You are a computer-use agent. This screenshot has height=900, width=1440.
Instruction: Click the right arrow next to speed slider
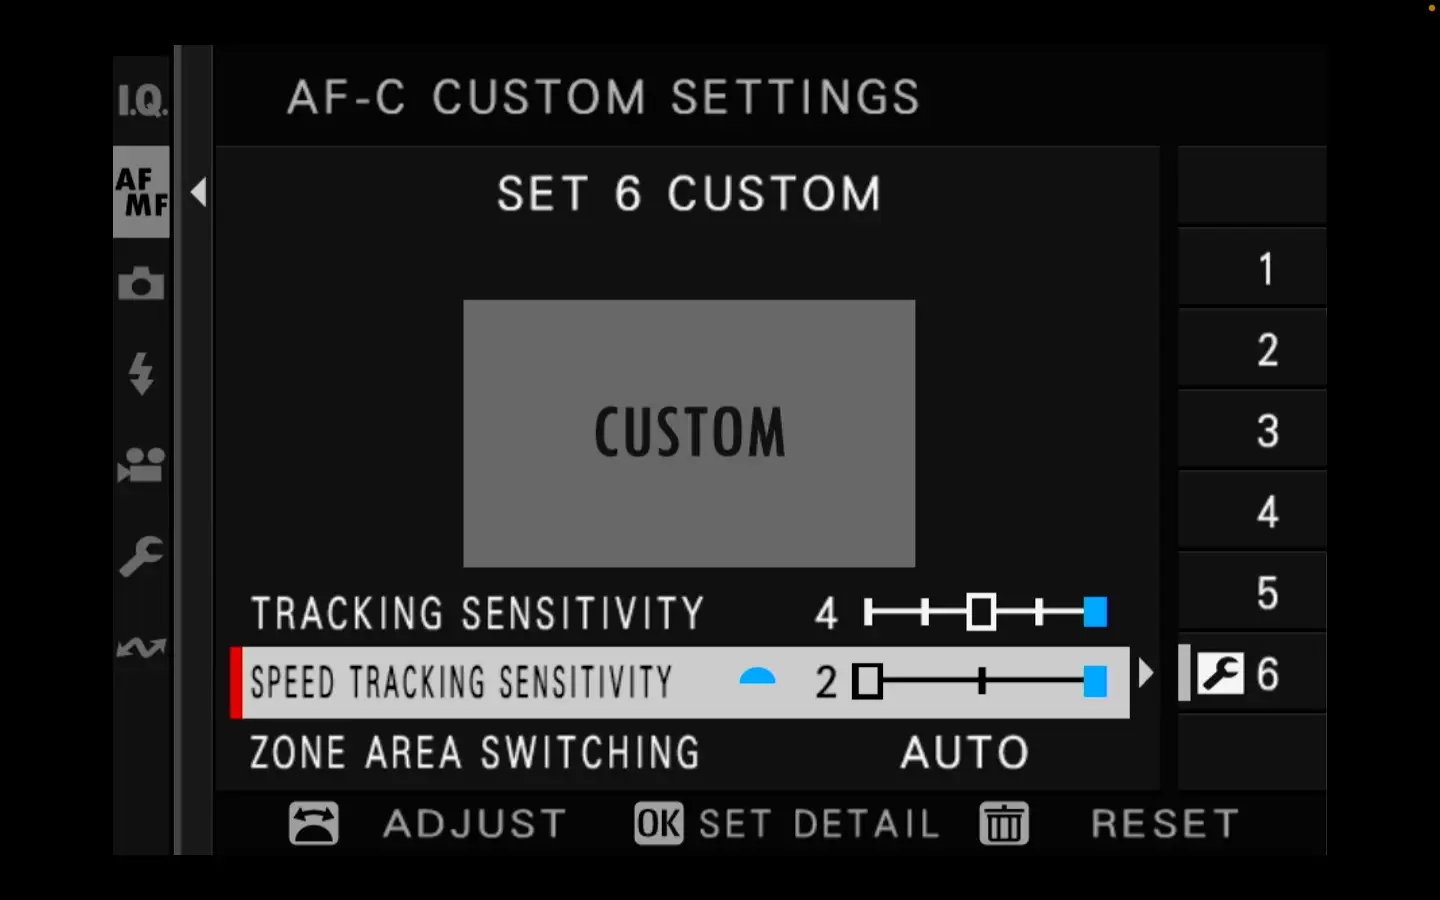(1146, 673)
